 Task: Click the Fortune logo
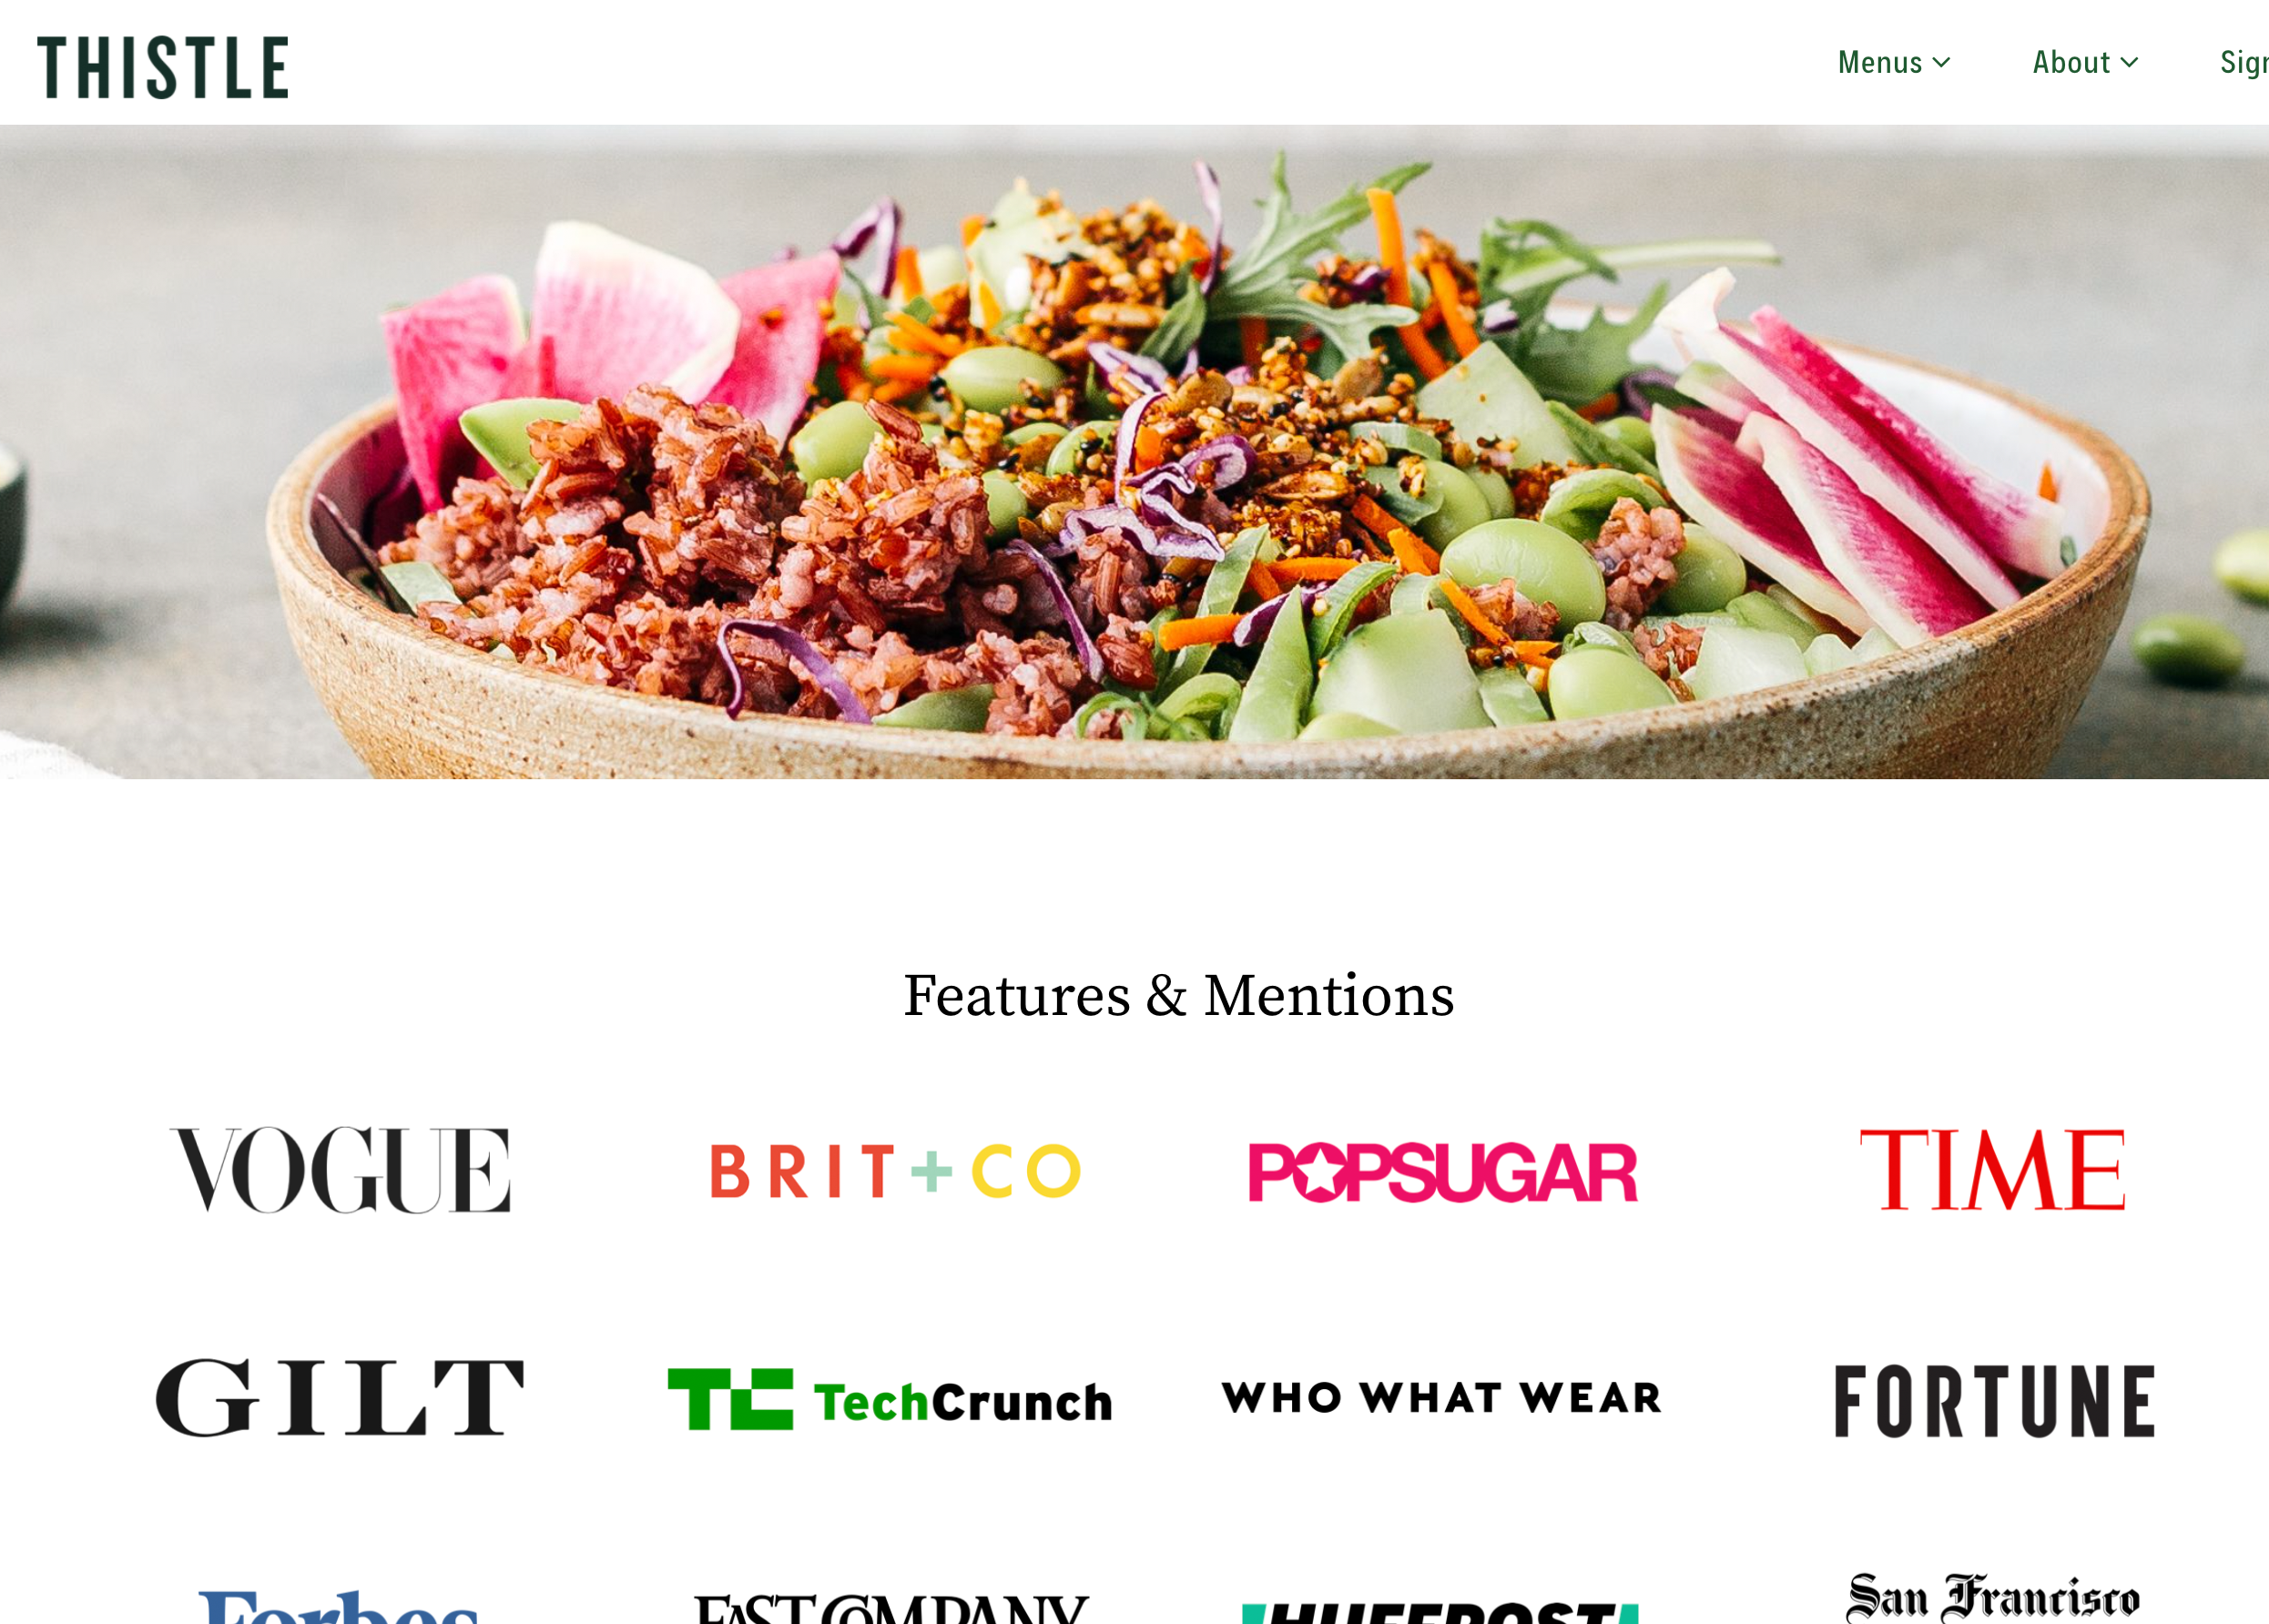coord(1994,1400)
